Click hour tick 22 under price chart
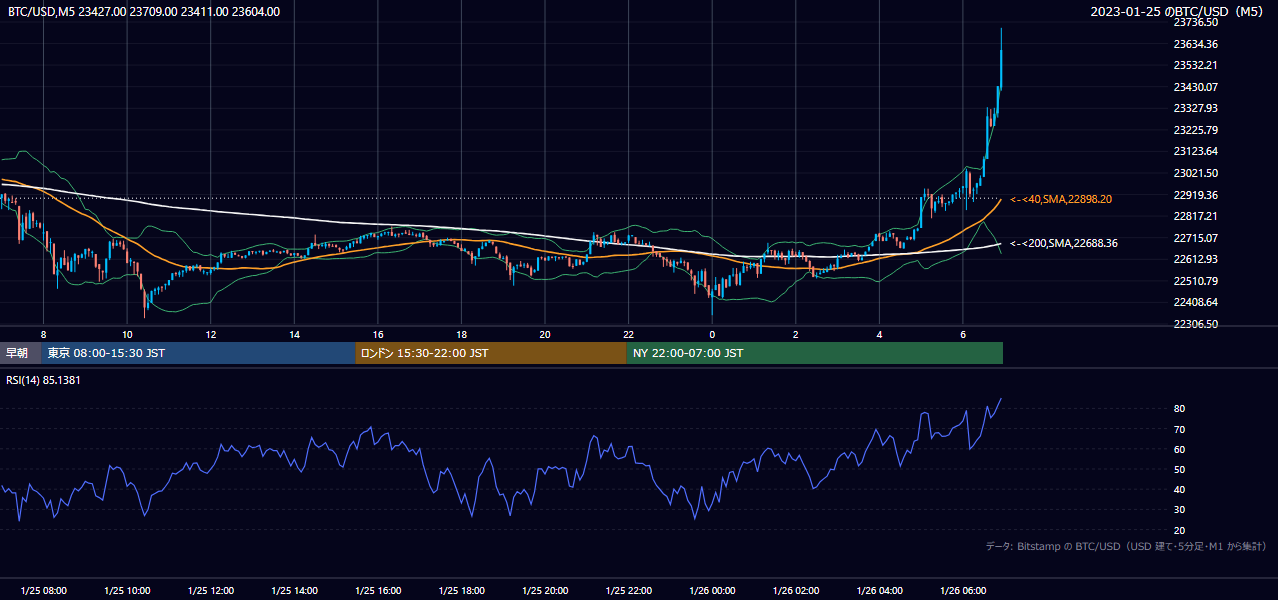The width and height of the screenshot is (1278, 600). click(629, 334)
